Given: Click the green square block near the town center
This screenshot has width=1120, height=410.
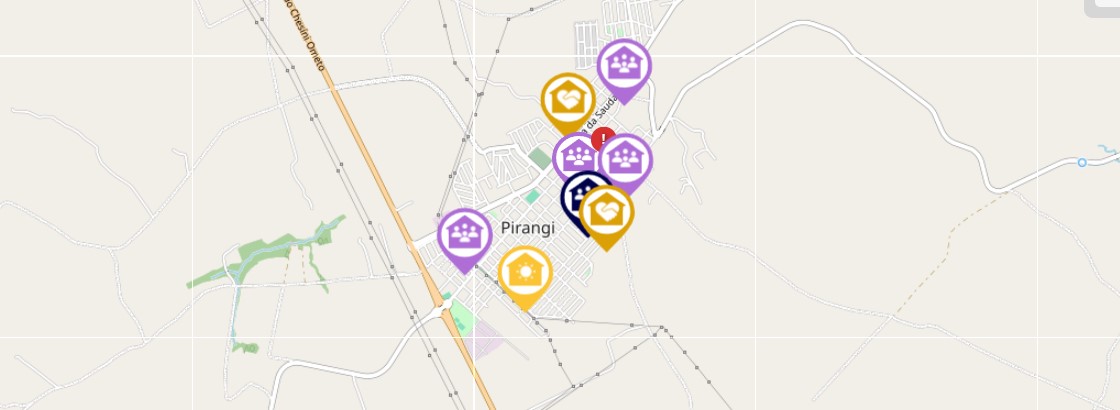Looking at the screenshot, I should (540, 159).
